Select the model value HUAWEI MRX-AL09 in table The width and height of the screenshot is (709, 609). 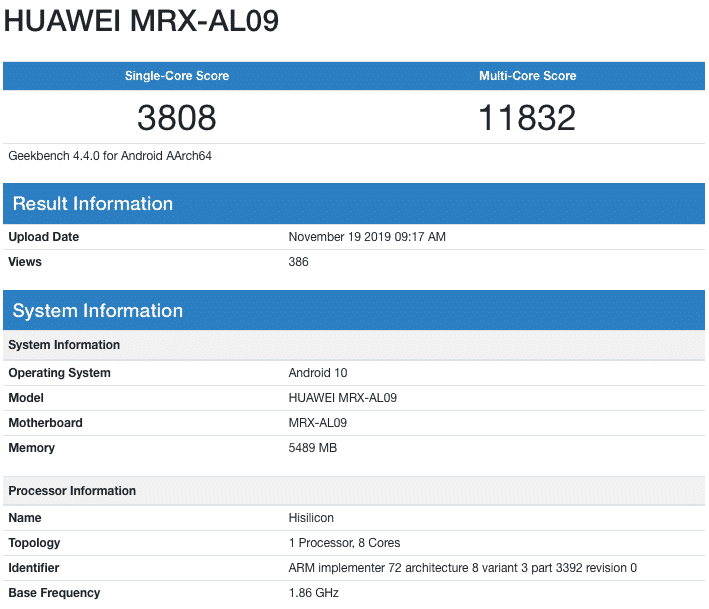(x=343, y=398)
